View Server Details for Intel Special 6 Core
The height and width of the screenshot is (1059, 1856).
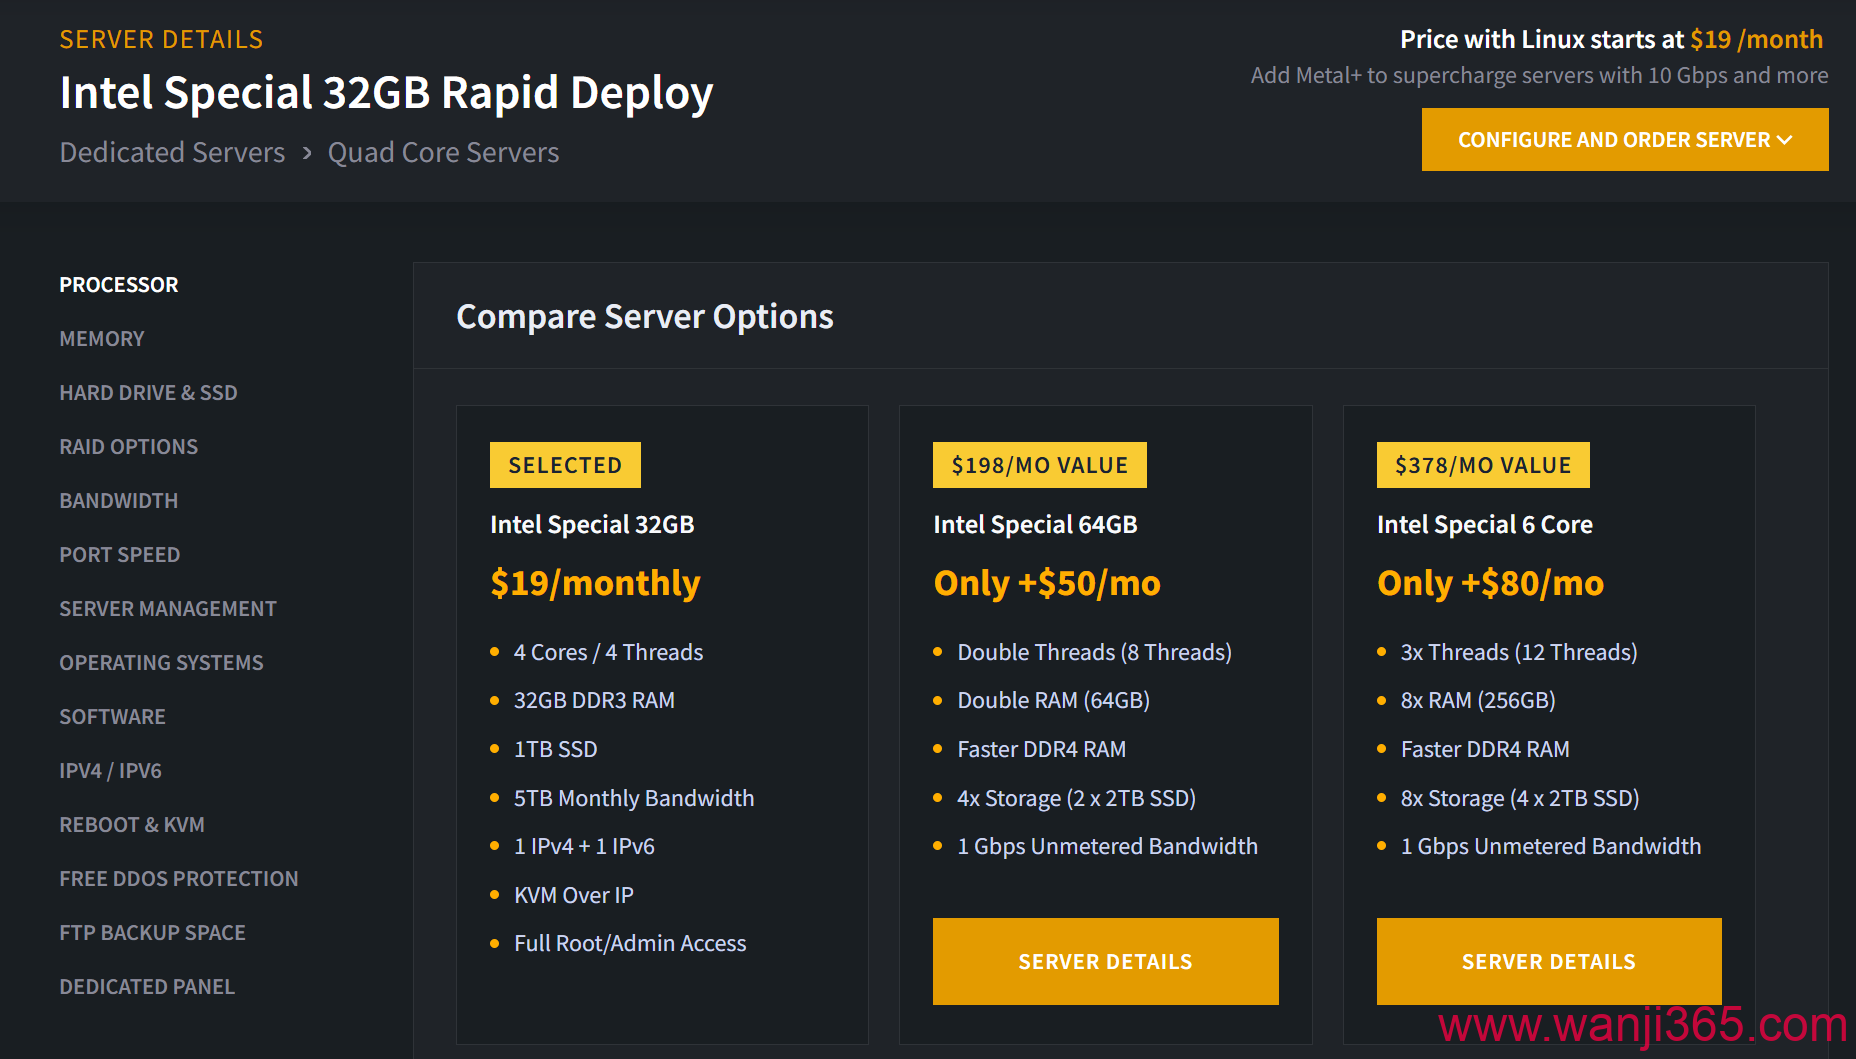[x=1548, y=961]
